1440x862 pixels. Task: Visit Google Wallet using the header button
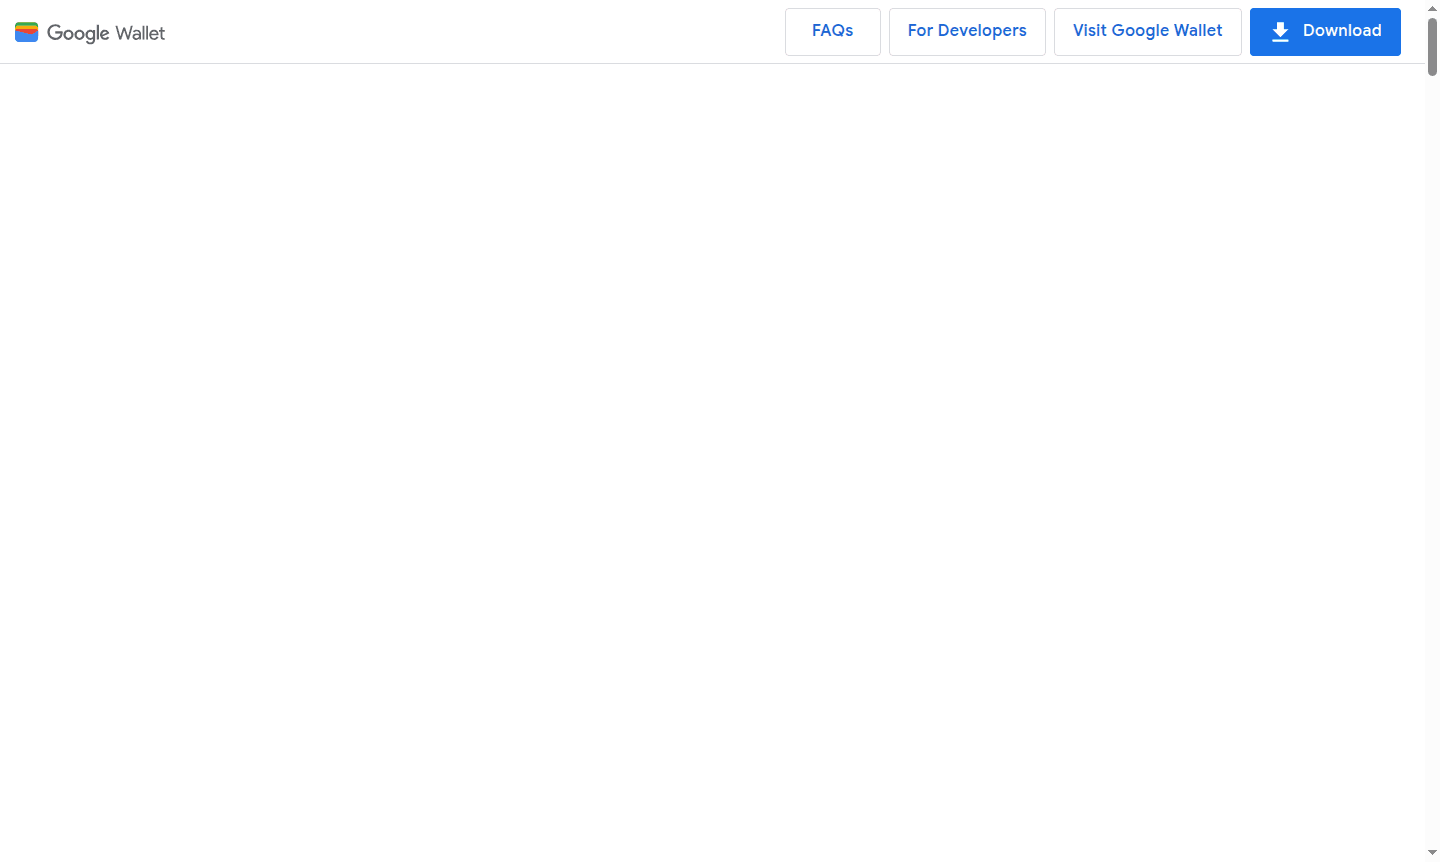click(x=1147, y=31)
